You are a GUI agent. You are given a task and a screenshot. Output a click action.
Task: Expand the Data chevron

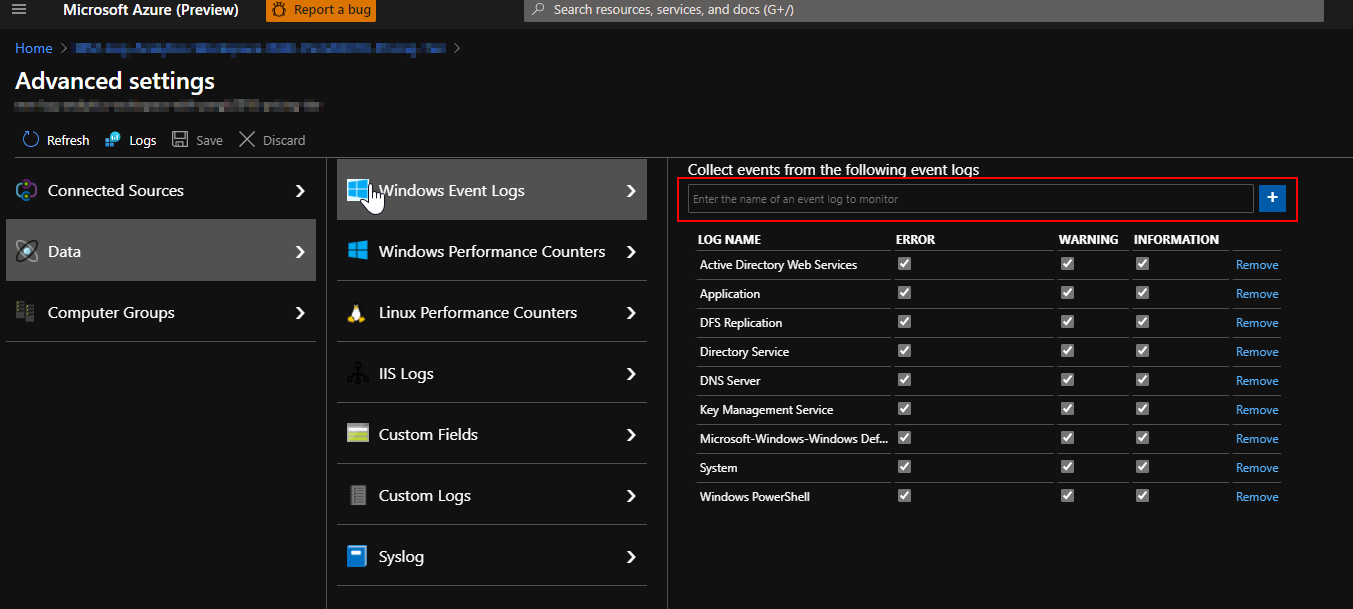click(300, 252)
